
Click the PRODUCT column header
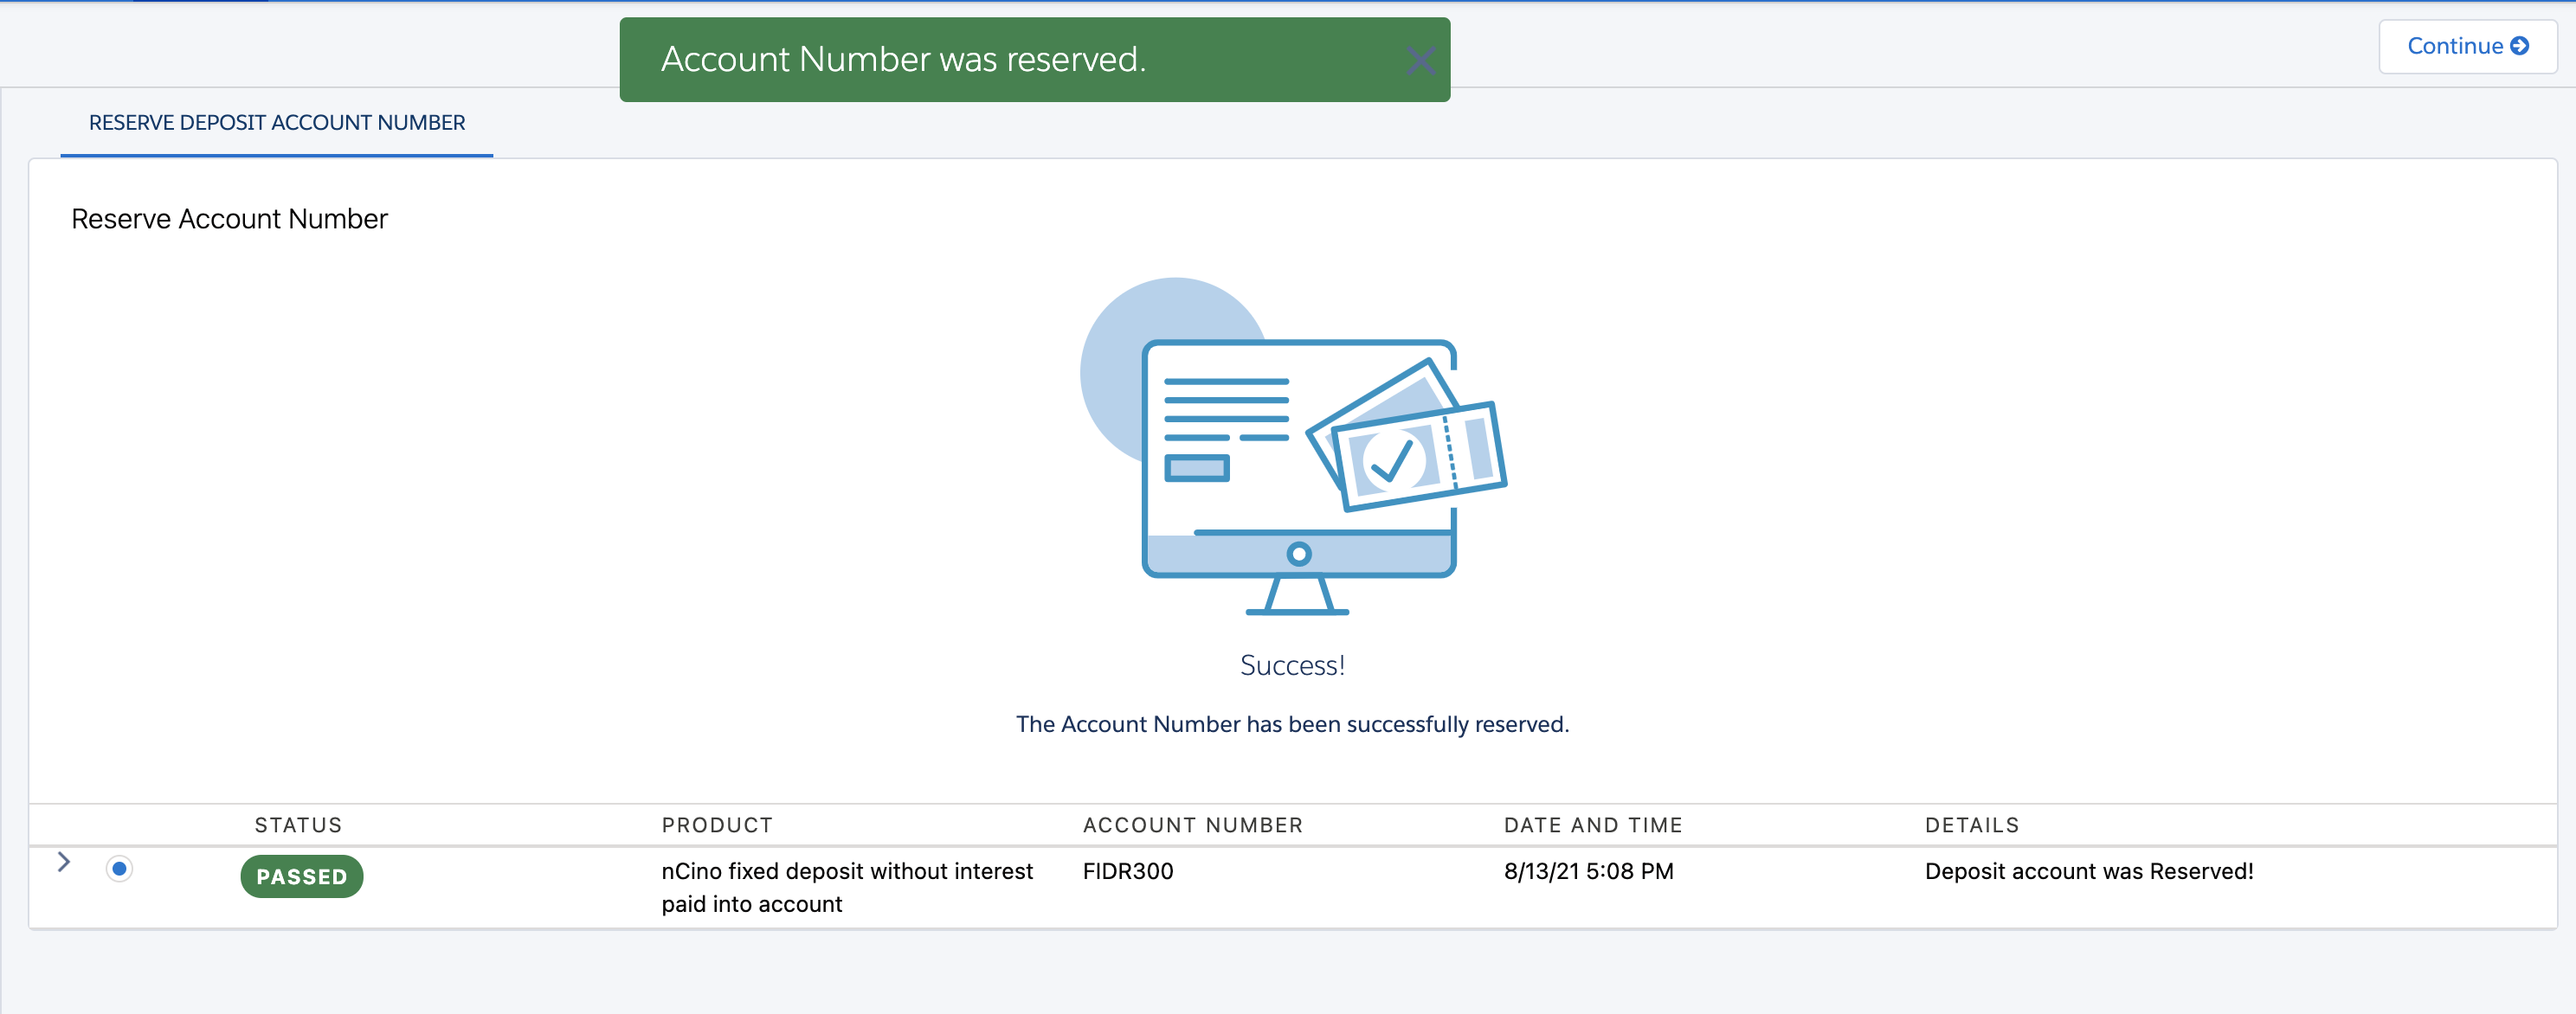(x=717, y=825)
